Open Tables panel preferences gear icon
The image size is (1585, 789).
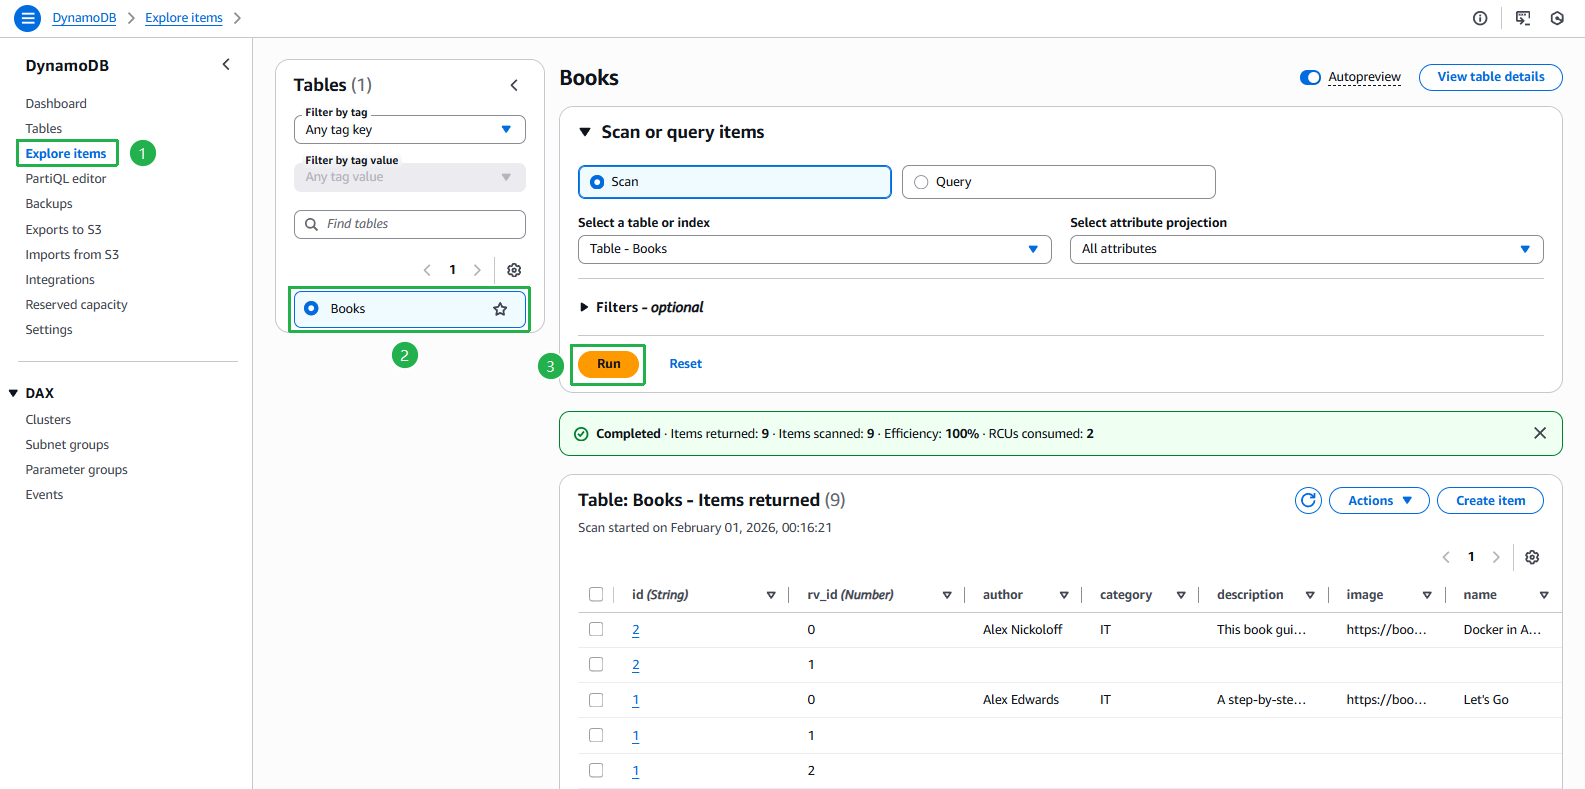pyautogui.click(x=514, y=270)
